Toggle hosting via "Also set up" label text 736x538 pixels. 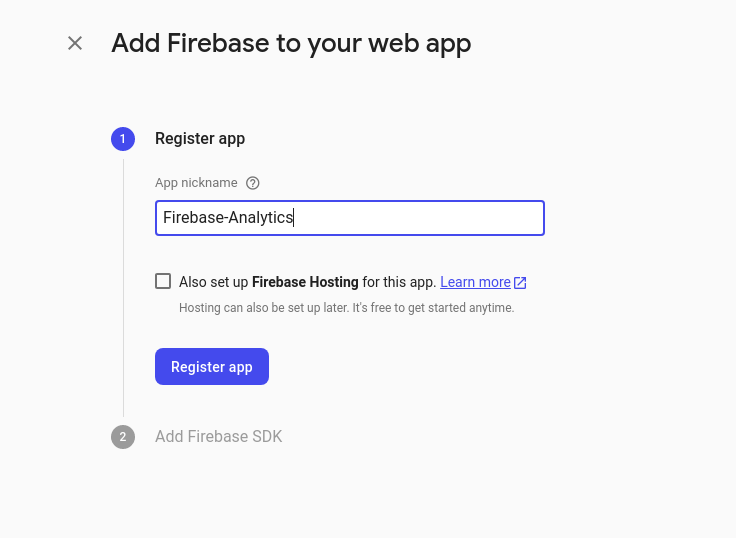pyautogui.click(x=214, y=282)
